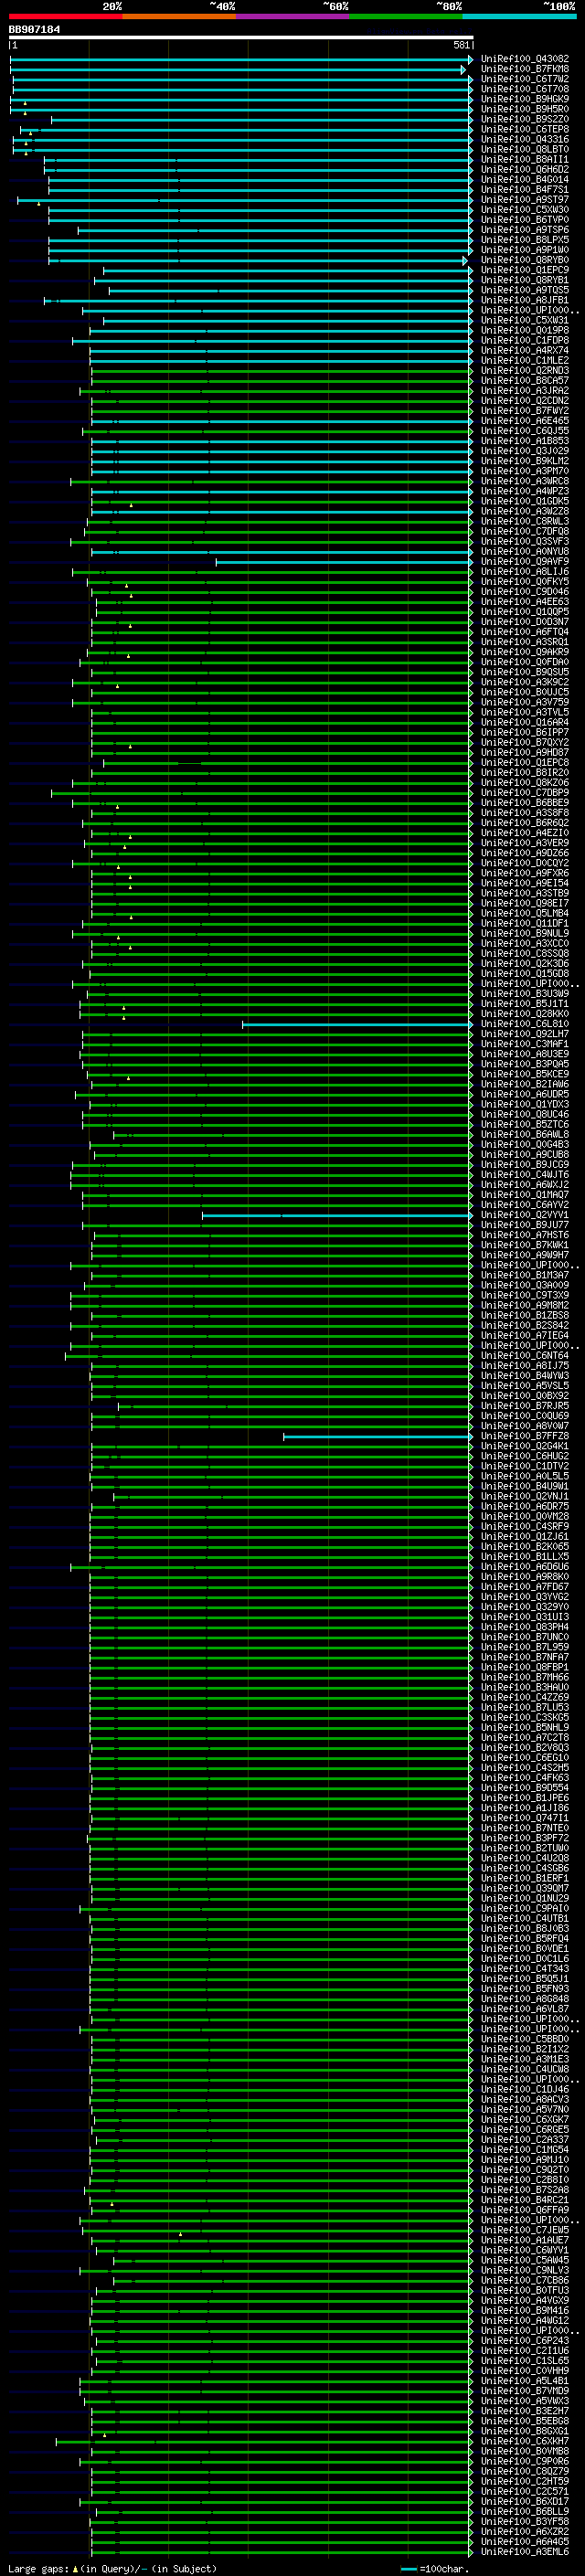Click the =100char. scale legend
The height and width of the screenshot is (2576, 585).
[x=433, y=2568]
